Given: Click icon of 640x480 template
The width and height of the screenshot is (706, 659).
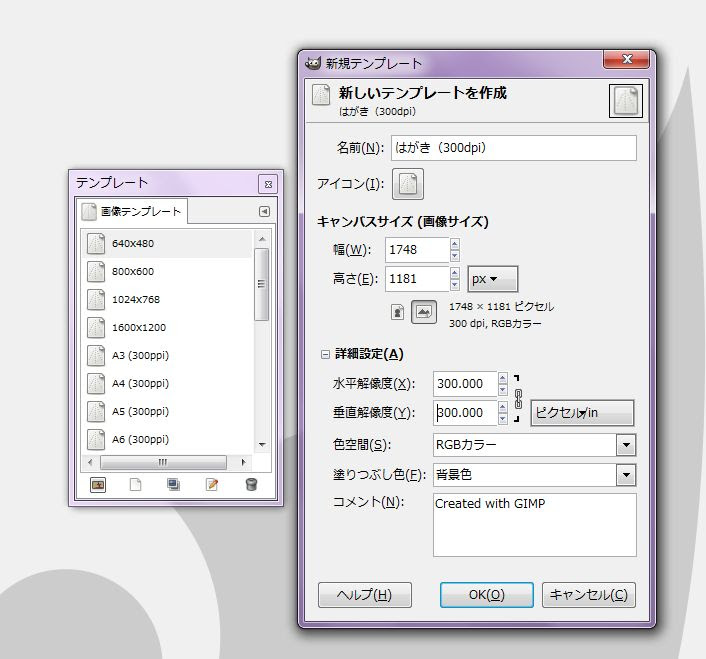Looking at the screenshot, I should pyautogui.click(x=96, y=244).
